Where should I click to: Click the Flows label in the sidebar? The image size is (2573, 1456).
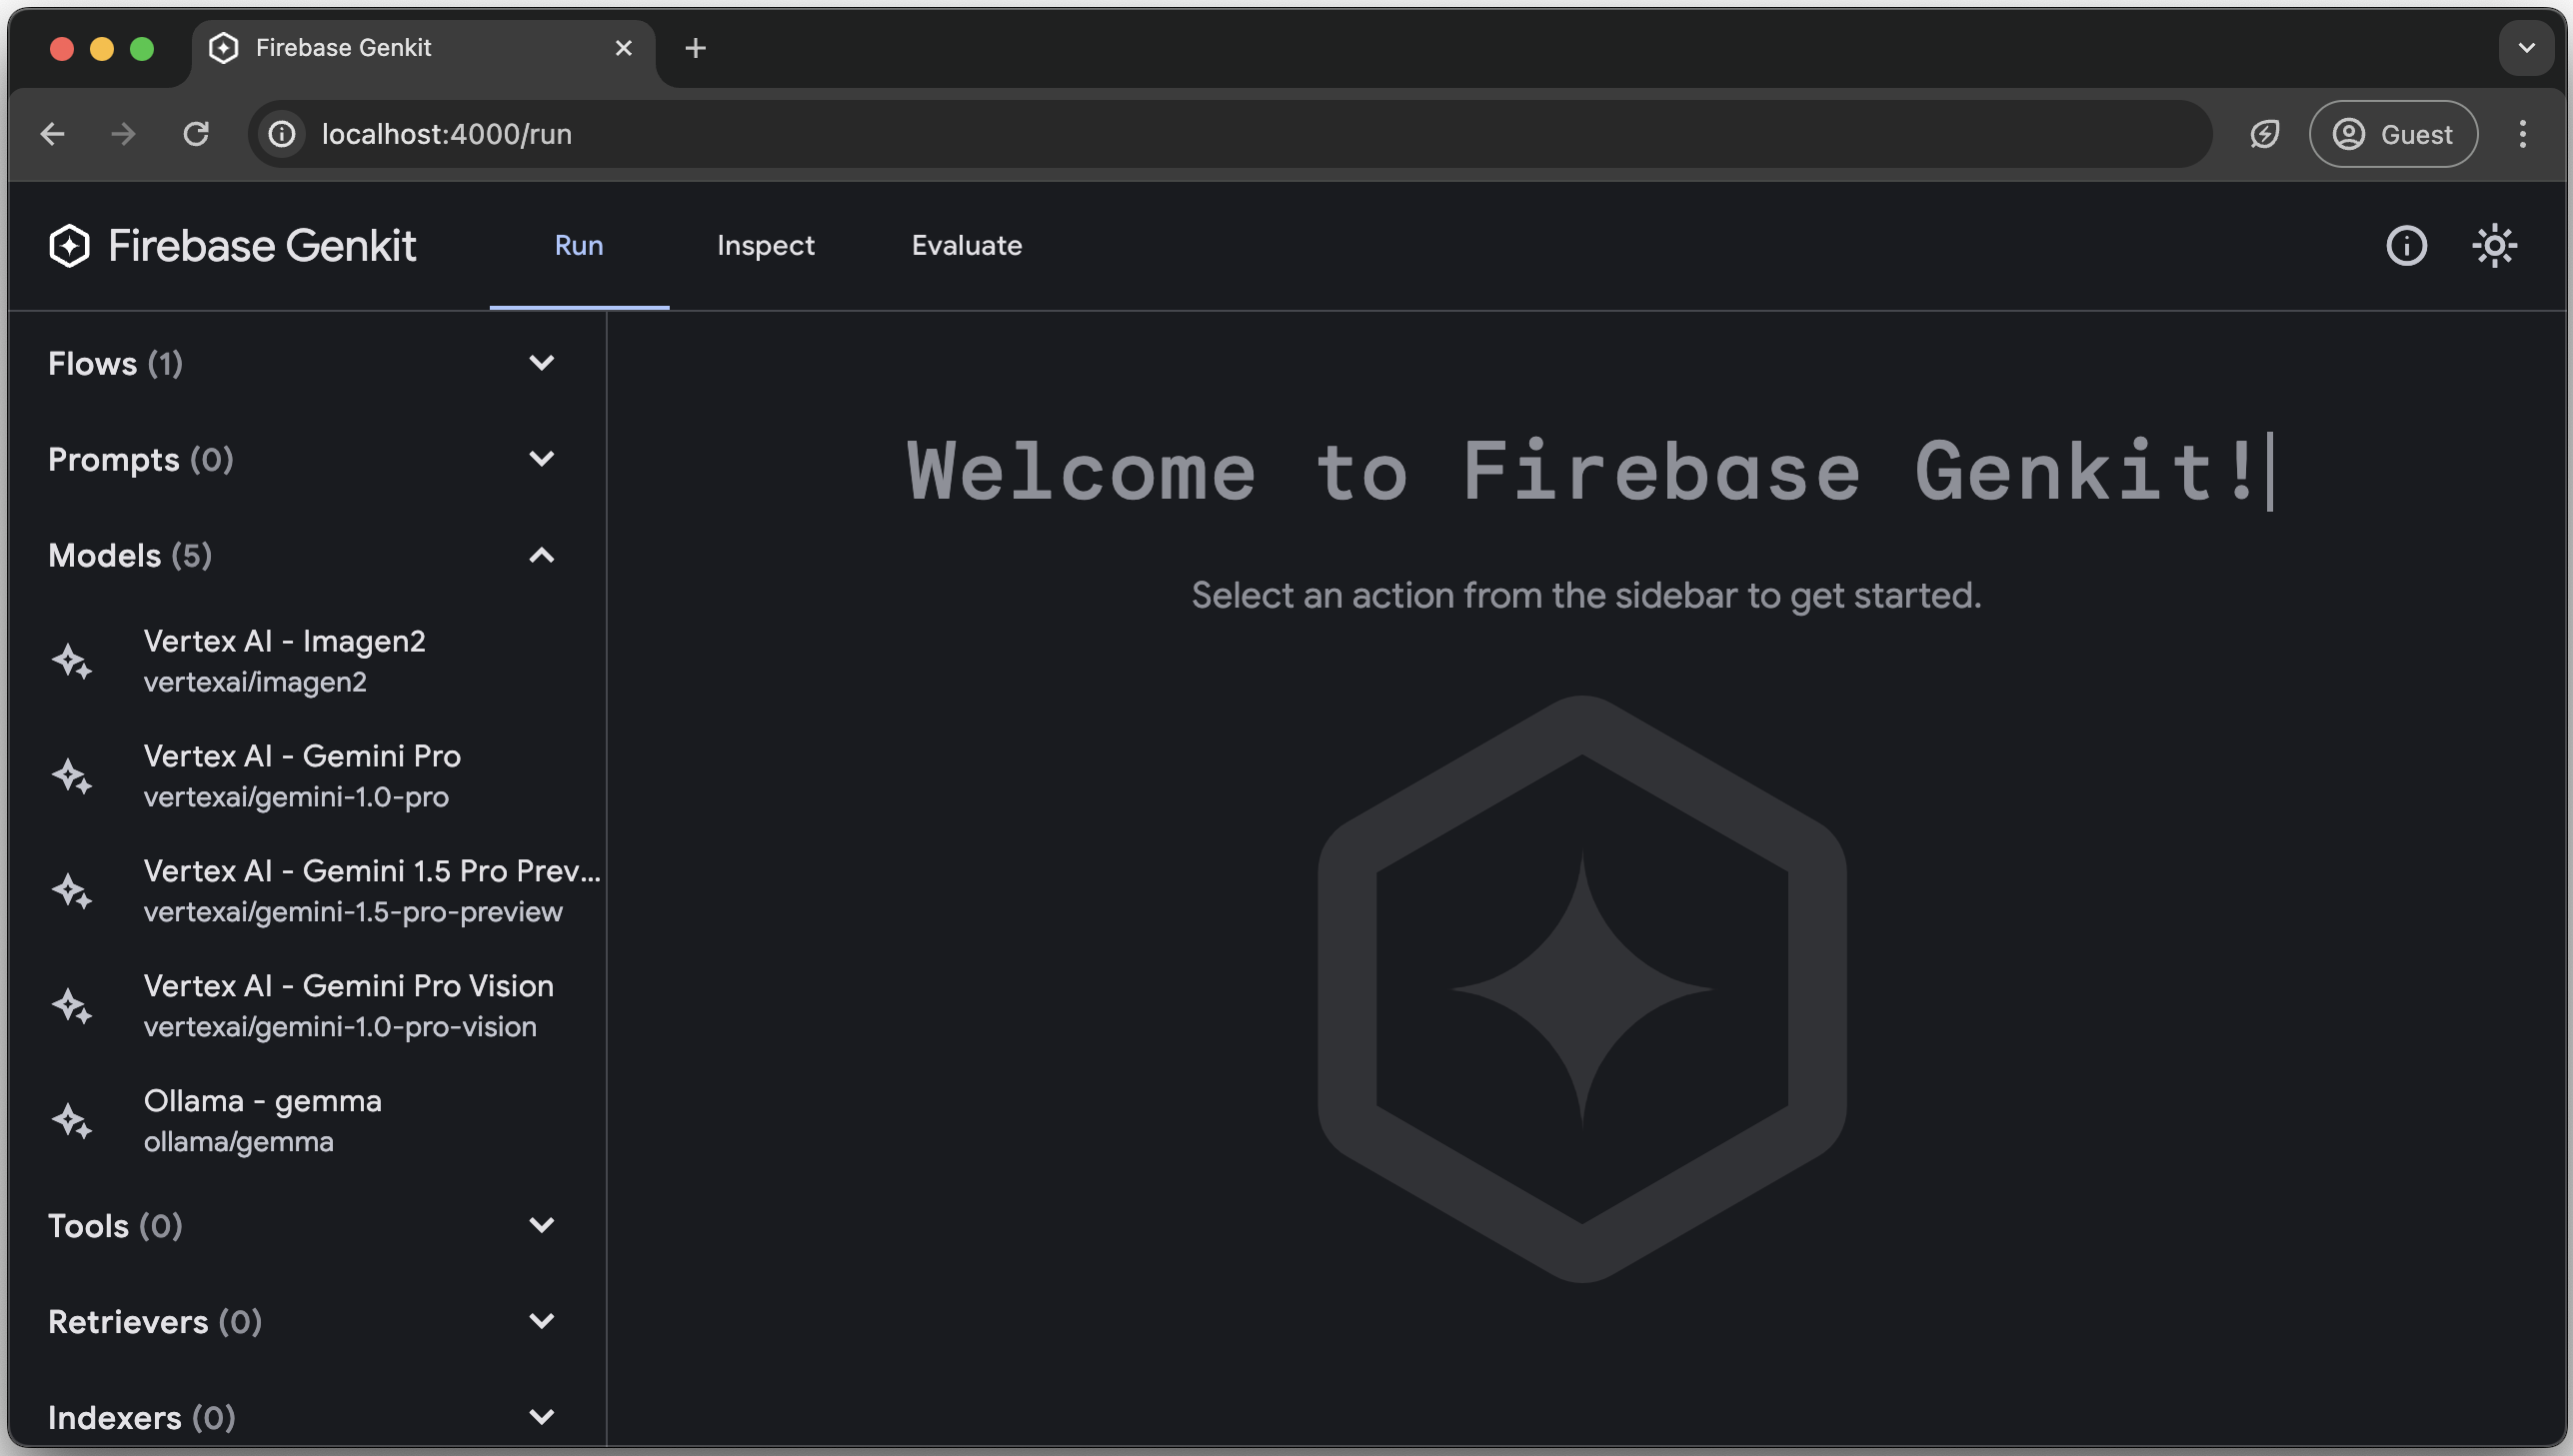coord(115,364)
